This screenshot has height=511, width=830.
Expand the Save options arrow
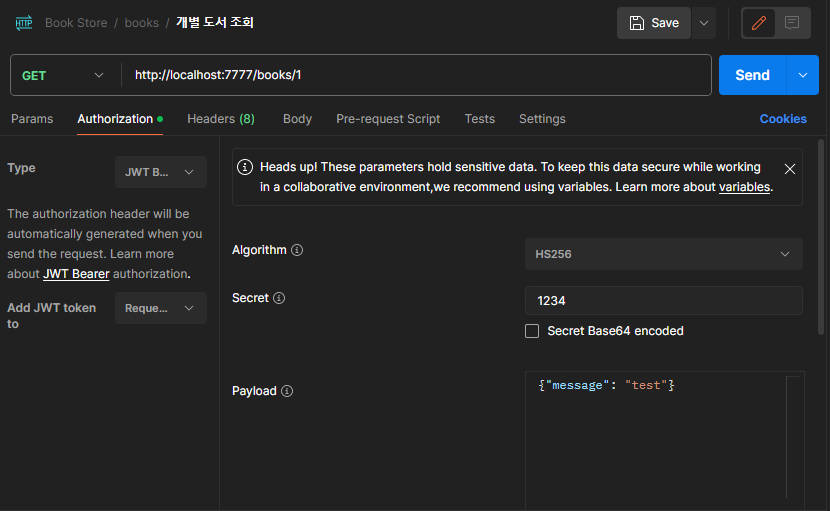[x=703, y=23]
